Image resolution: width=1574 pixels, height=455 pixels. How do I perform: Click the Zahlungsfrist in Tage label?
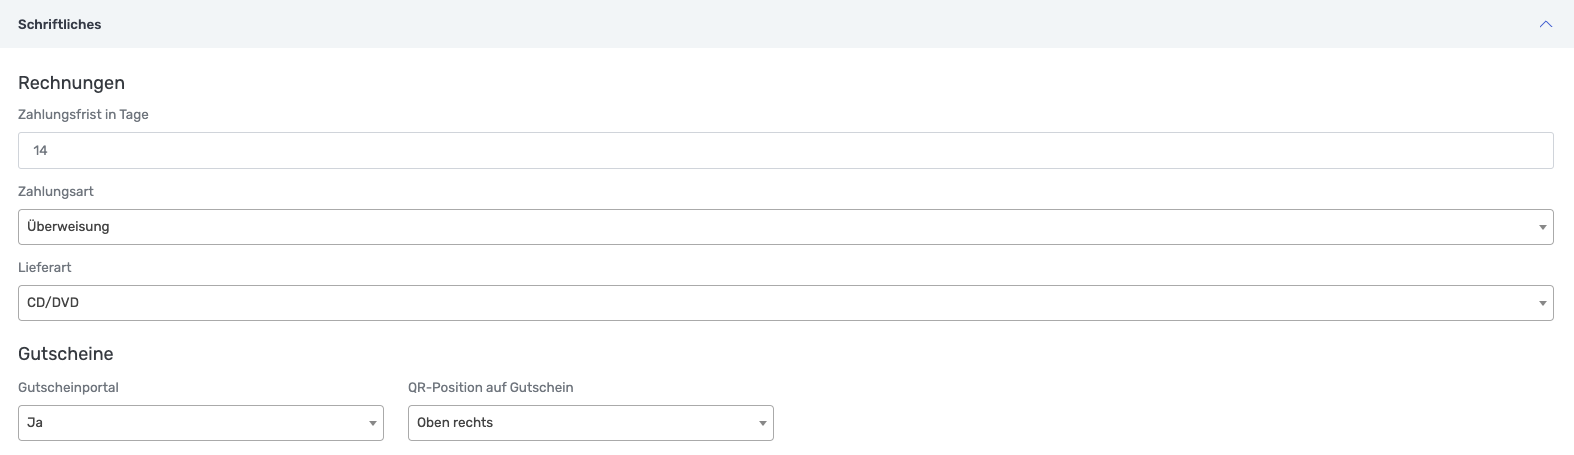83,115
